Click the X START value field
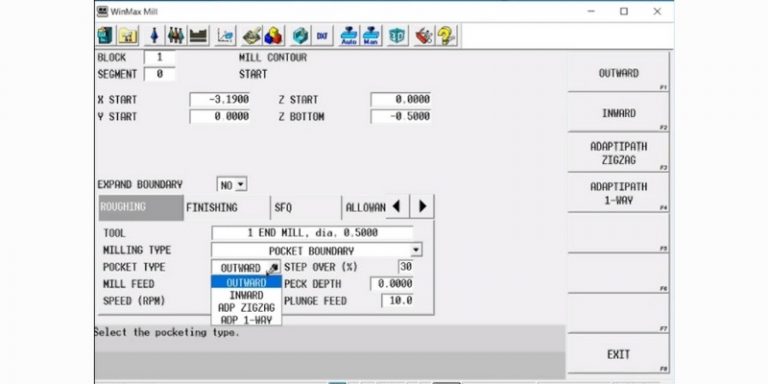 (219, 99)
